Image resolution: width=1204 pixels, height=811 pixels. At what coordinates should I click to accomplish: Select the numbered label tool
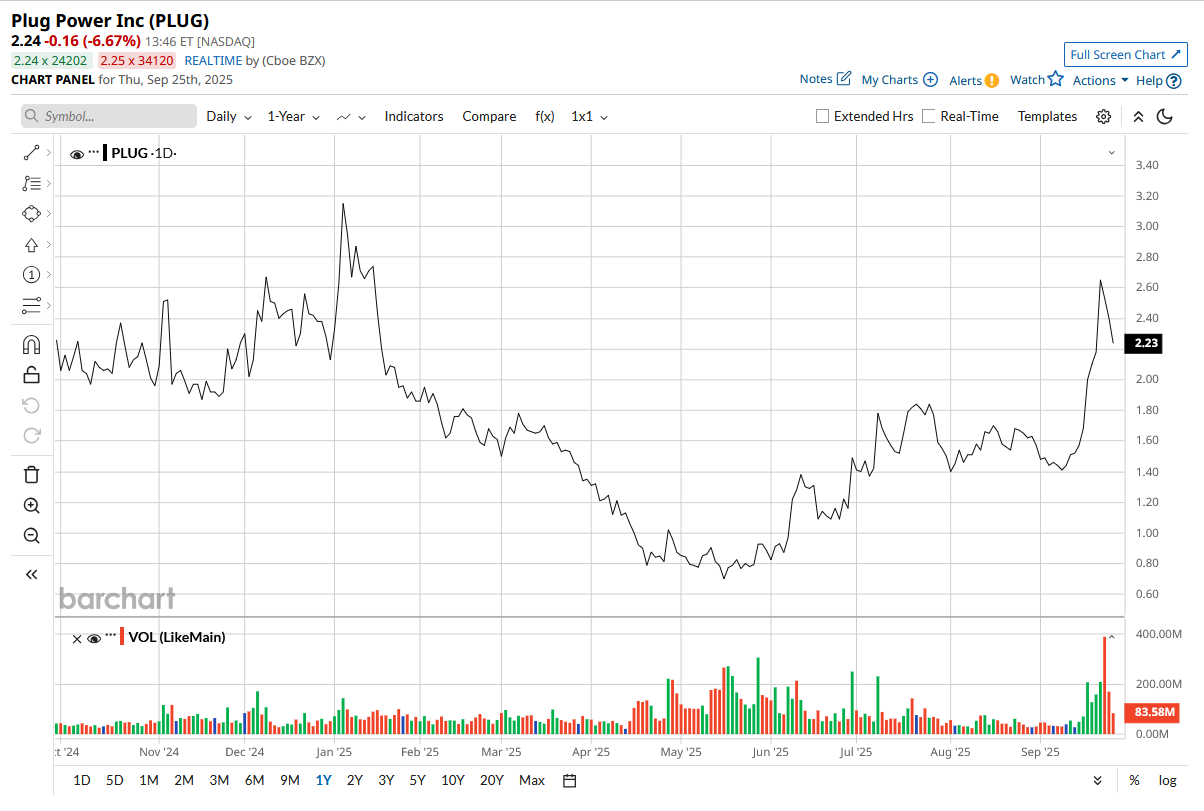coord(31,275)
